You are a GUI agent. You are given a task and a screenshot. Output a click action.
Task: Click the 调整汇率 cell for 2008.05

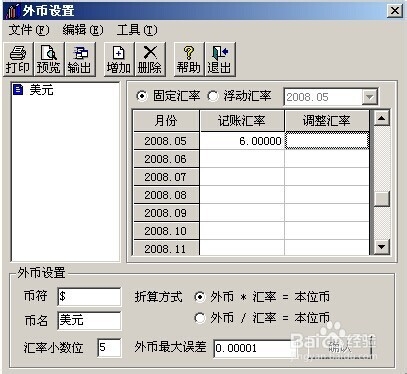pyautogui.click(x=327, y=141)
